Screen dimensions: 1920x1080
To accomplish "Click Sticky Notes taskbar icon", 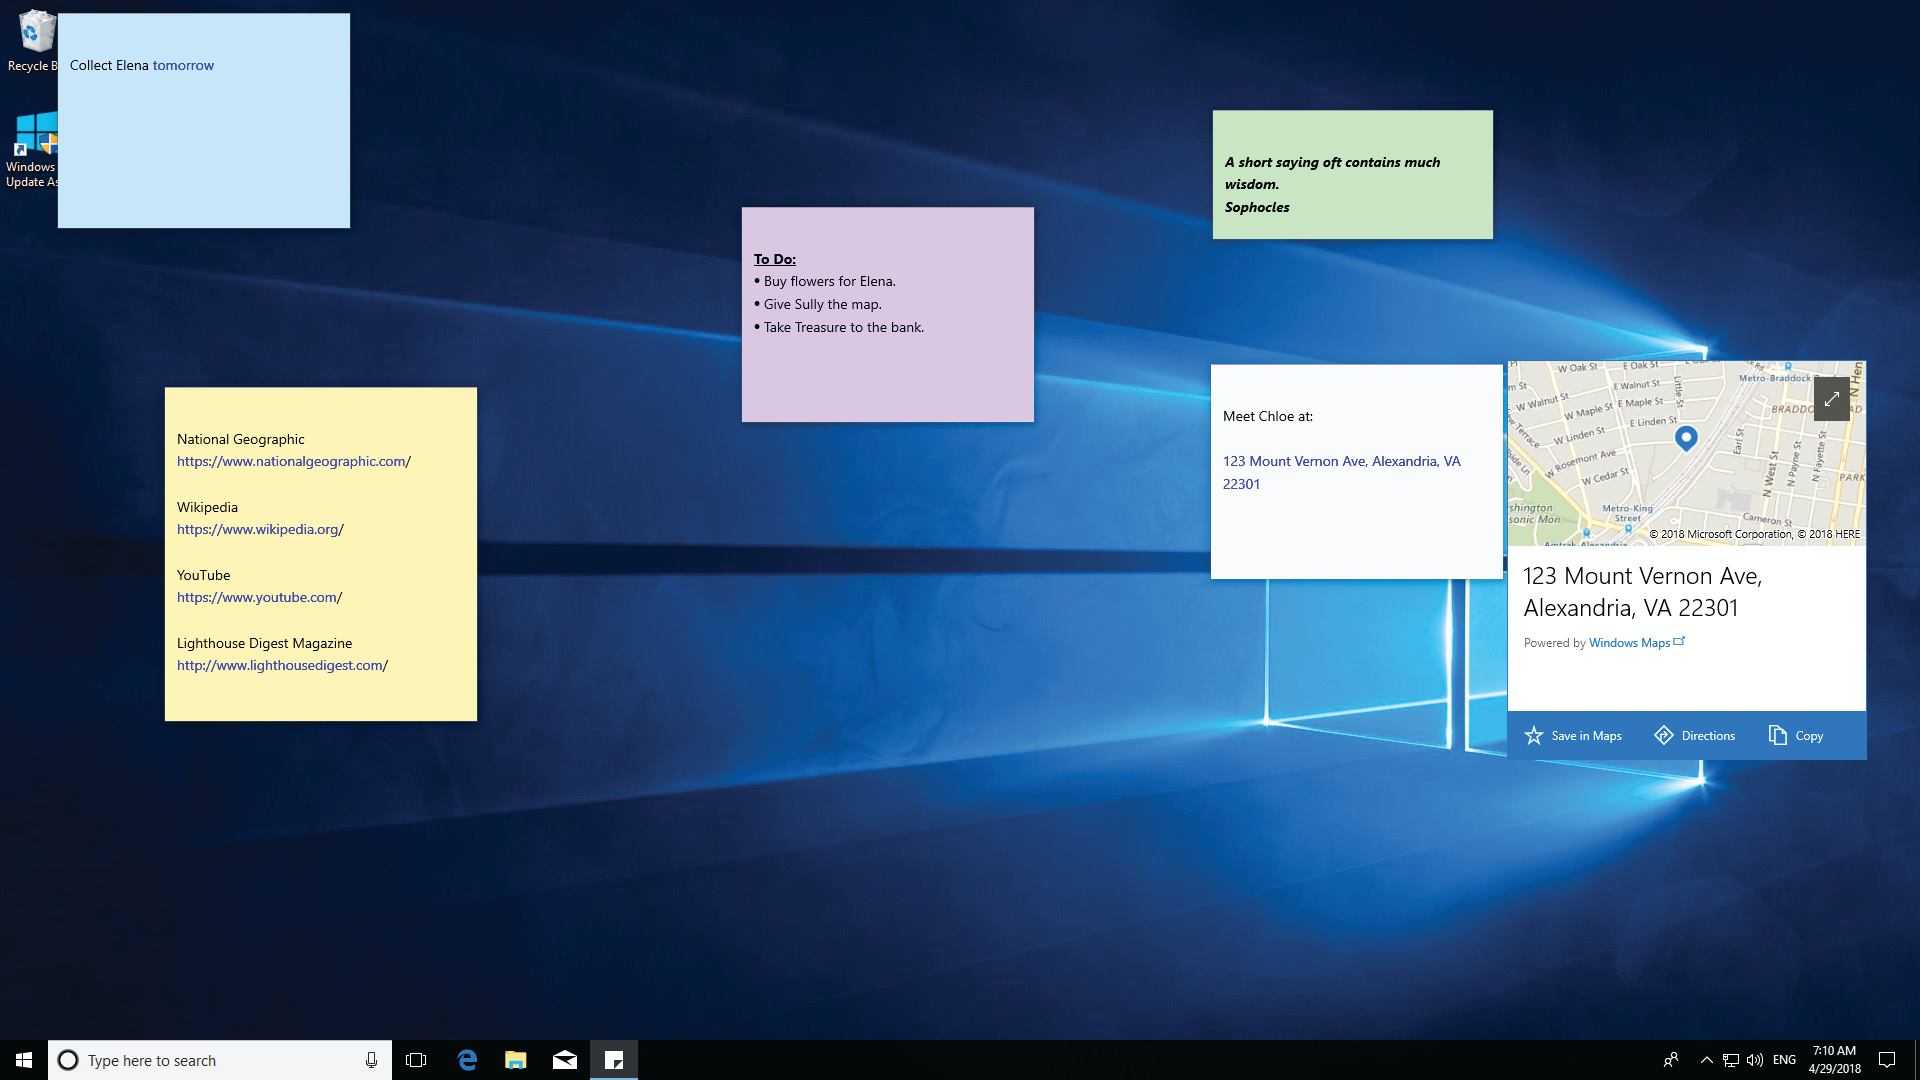I will pos(614,1060).
